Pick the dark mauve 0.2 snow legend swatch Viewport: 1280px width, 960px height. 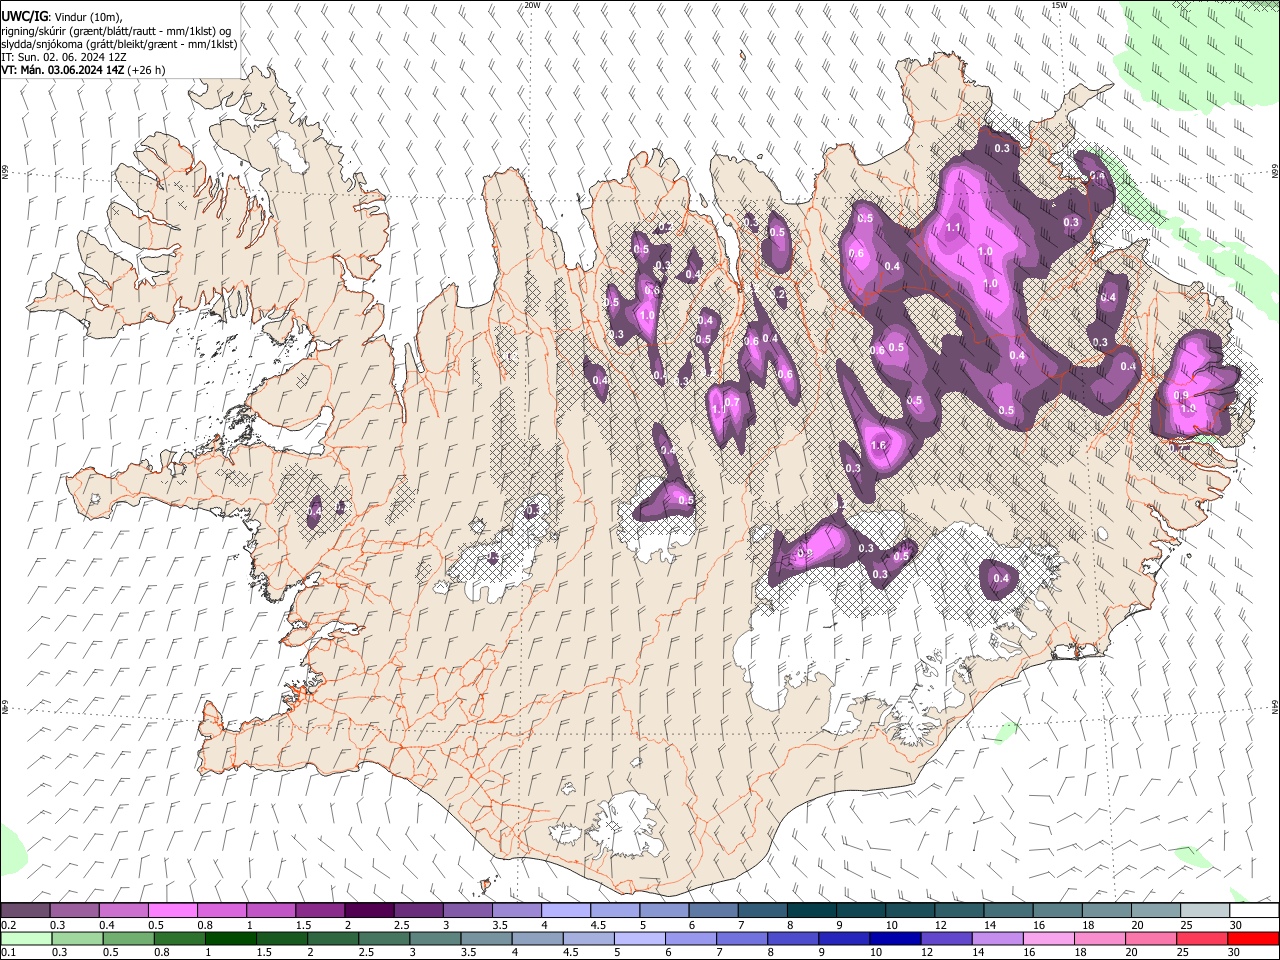click(25, 911)
